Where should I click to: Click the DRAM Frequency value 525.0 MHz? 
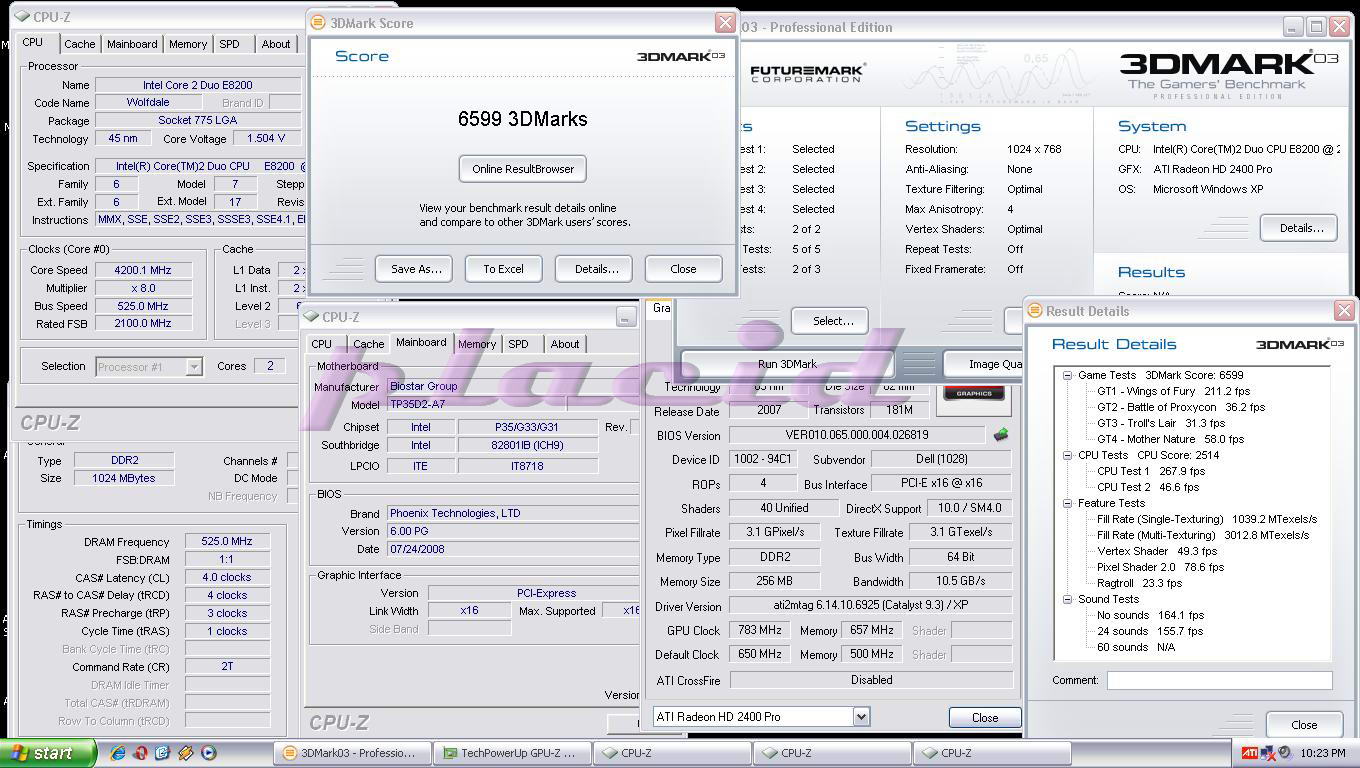[227, 541]
